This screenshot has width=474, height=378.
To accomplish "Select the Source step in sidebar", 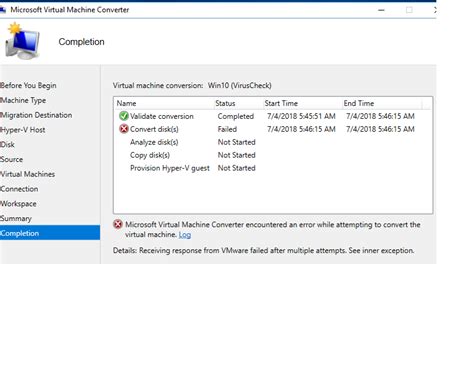I will 12,159.
